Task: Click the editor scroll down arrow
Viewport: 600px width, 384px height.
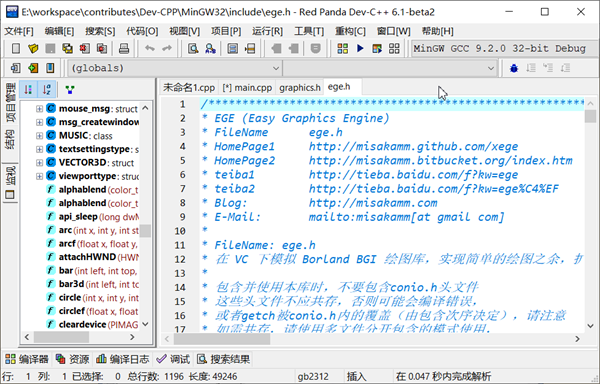Action: (x=590, y=326)
